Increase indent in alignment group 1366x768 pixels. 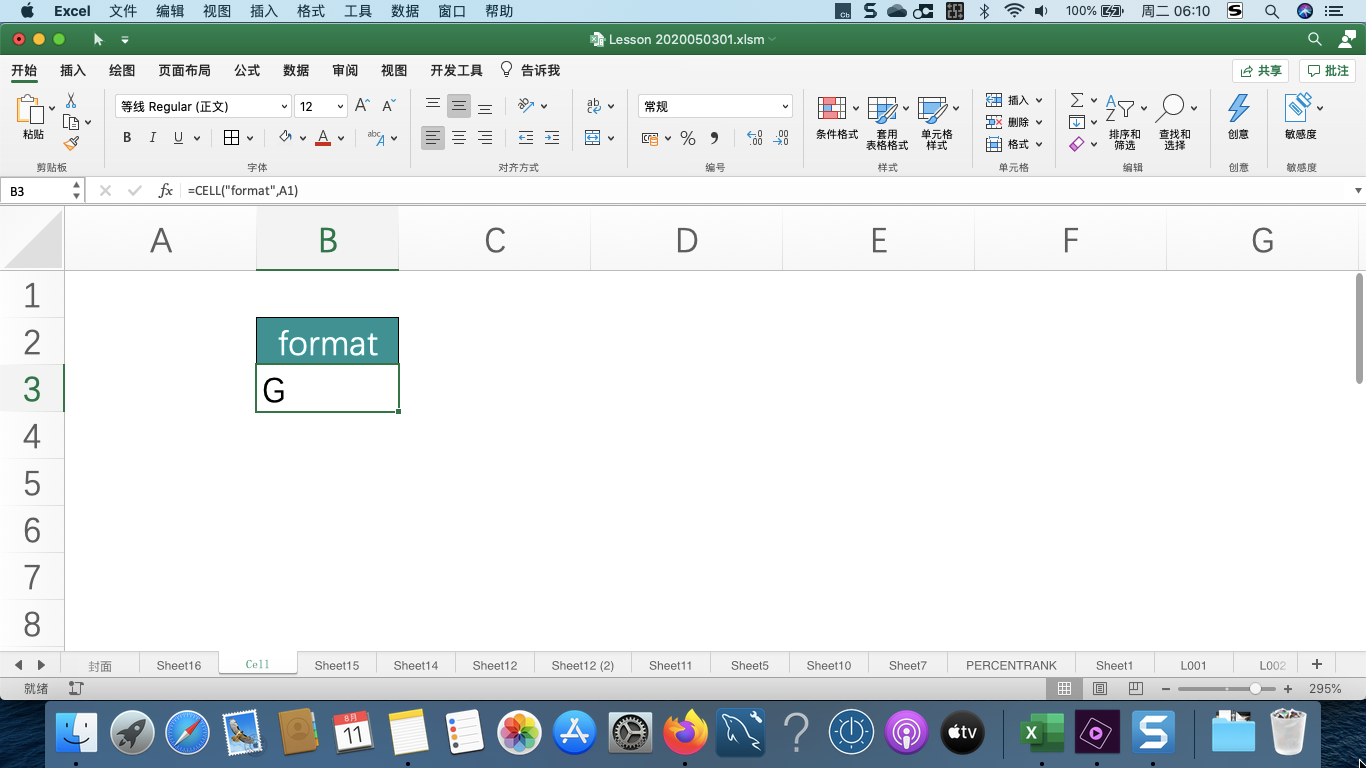552,138
